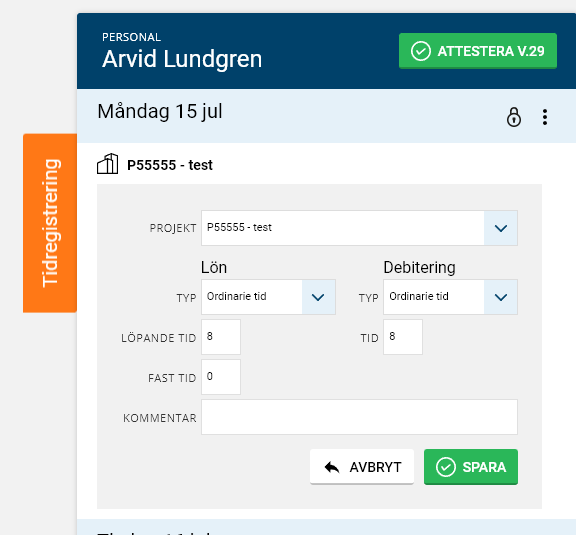Click the Avbryt button
The height and width of the screenshot is (535, 576).
tap(362, 467)
